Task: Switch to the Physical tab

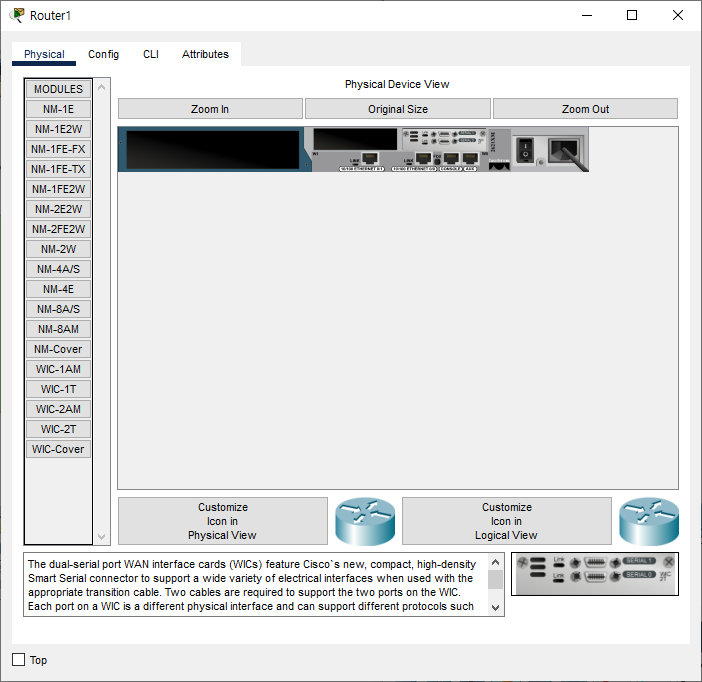Action: click(x=44, y=54)
